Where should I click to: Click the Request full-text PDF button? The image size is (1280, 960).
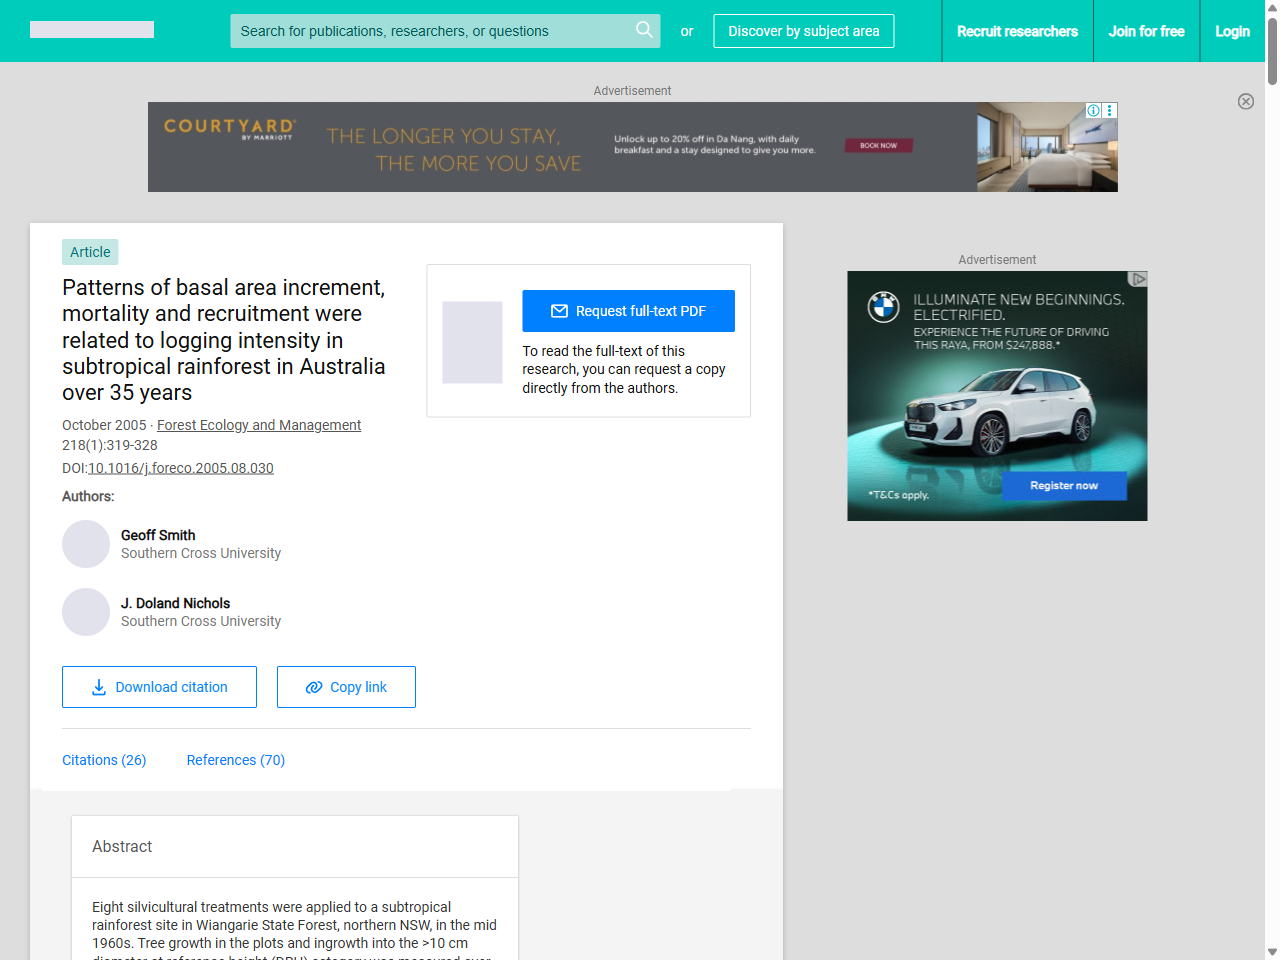pos(628,311)
